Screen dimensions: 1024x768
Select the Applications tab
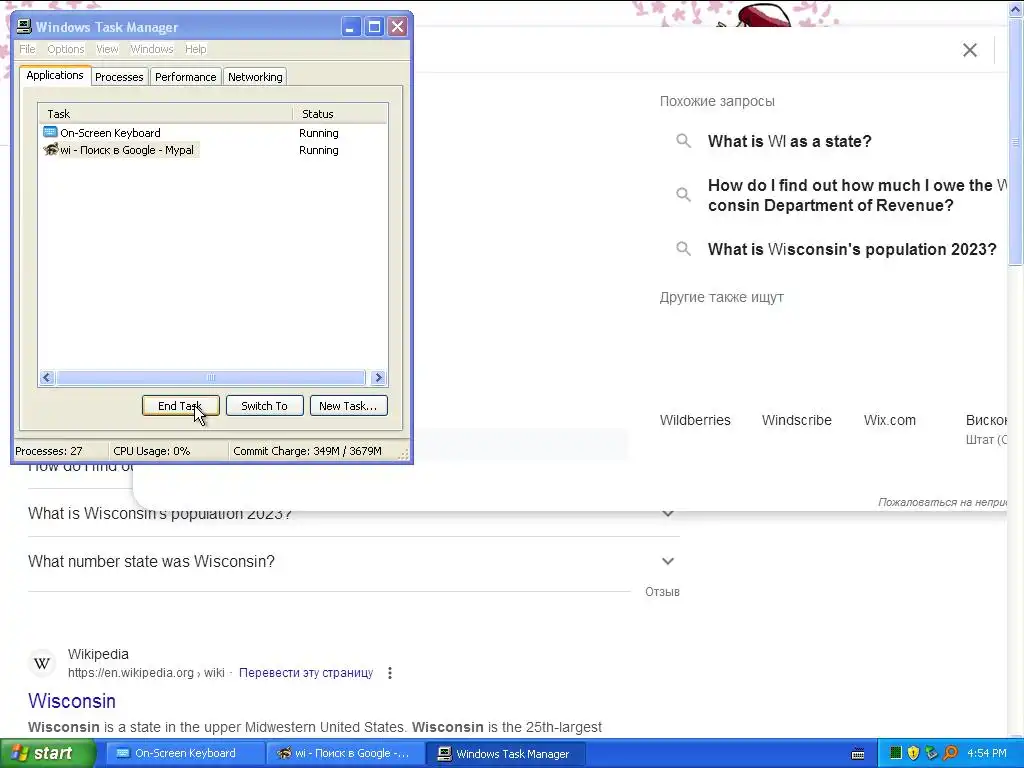55,75
